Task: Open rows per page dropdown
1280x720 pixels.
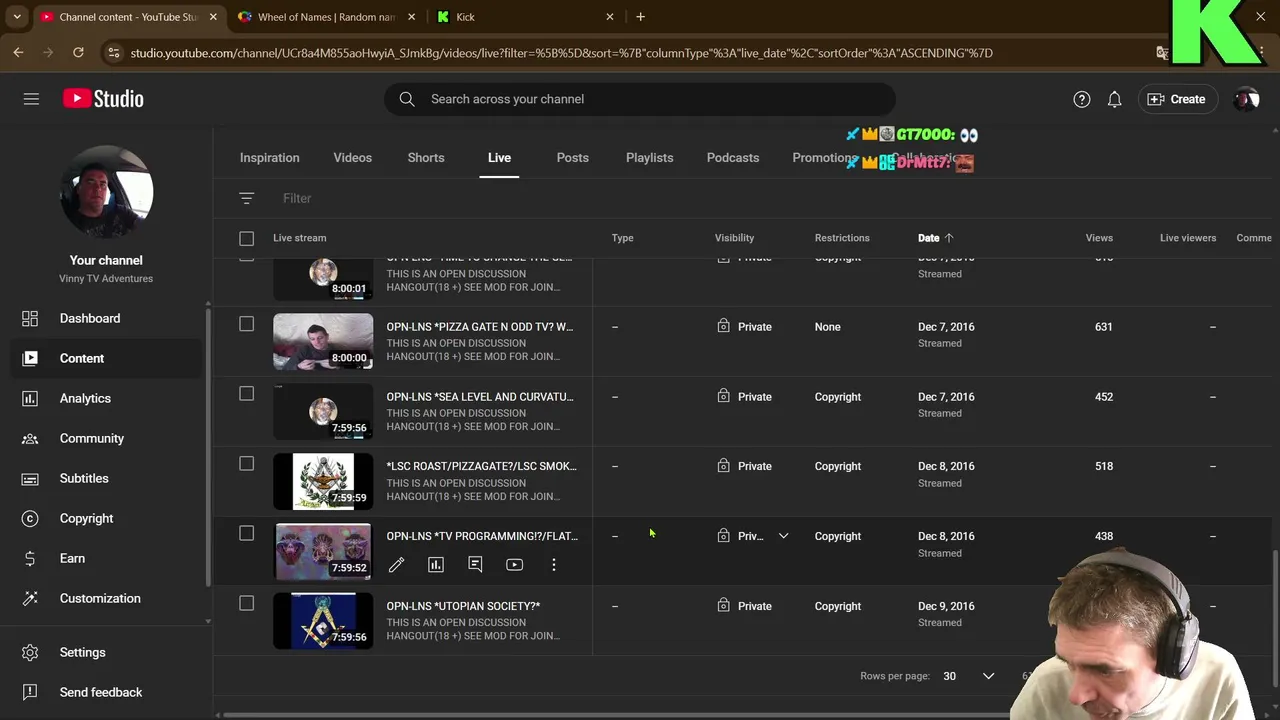Action: (968, 676)
